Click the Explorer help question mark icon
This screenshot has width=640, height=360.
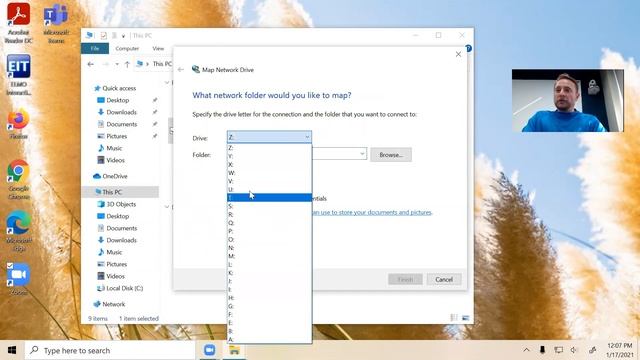click(x=469, y=48)
